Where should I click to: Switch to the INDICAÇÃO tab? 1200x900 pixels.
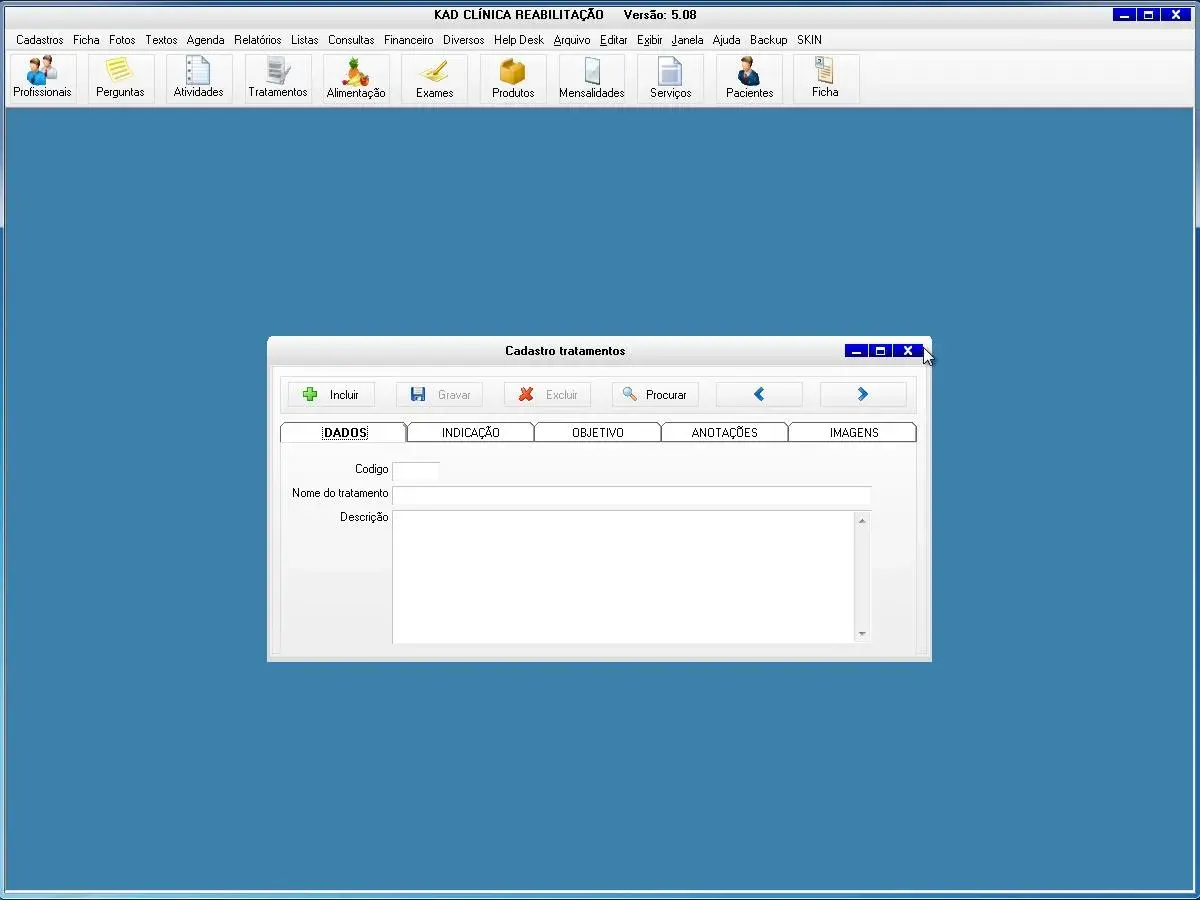tap(470, 433)
